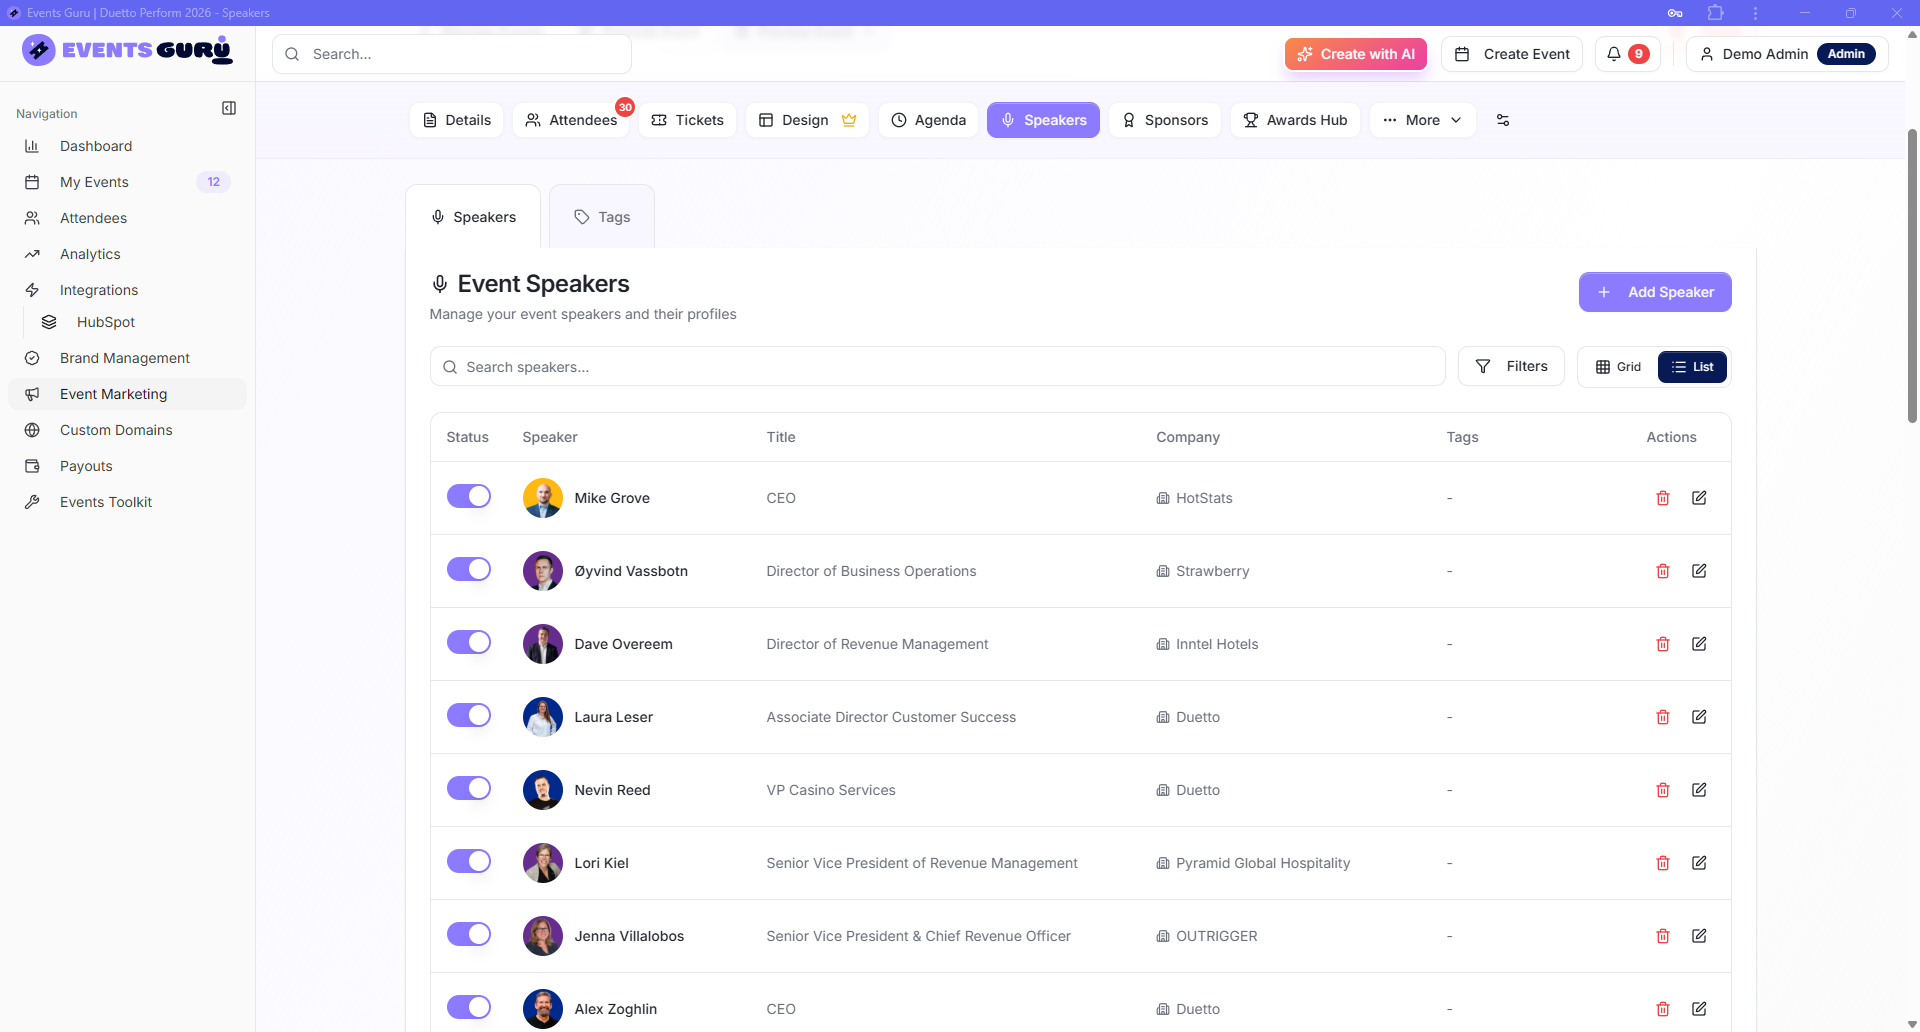Viewport: 1920px width, 1032px height.
Task: Click Create with AI
Action: [1356, 54]
